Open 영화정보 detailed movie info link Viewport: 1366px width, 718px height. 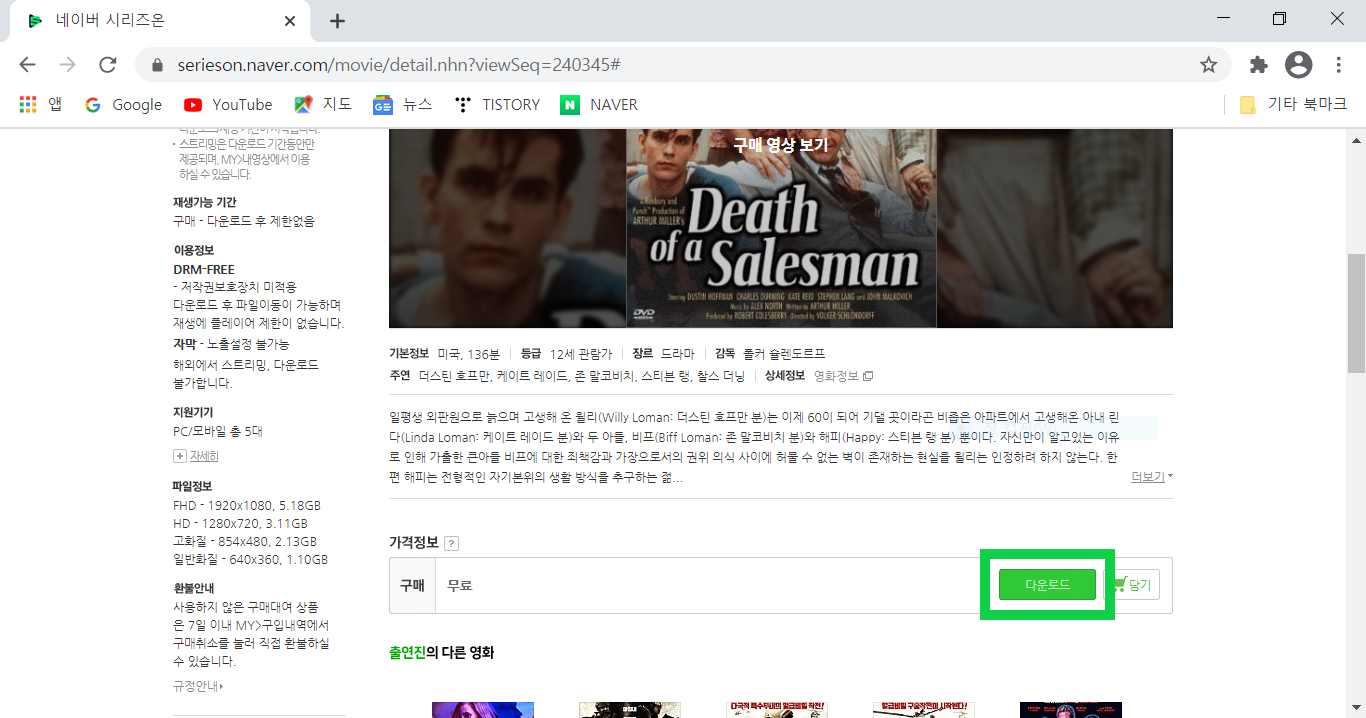click(x=843, y=376)
